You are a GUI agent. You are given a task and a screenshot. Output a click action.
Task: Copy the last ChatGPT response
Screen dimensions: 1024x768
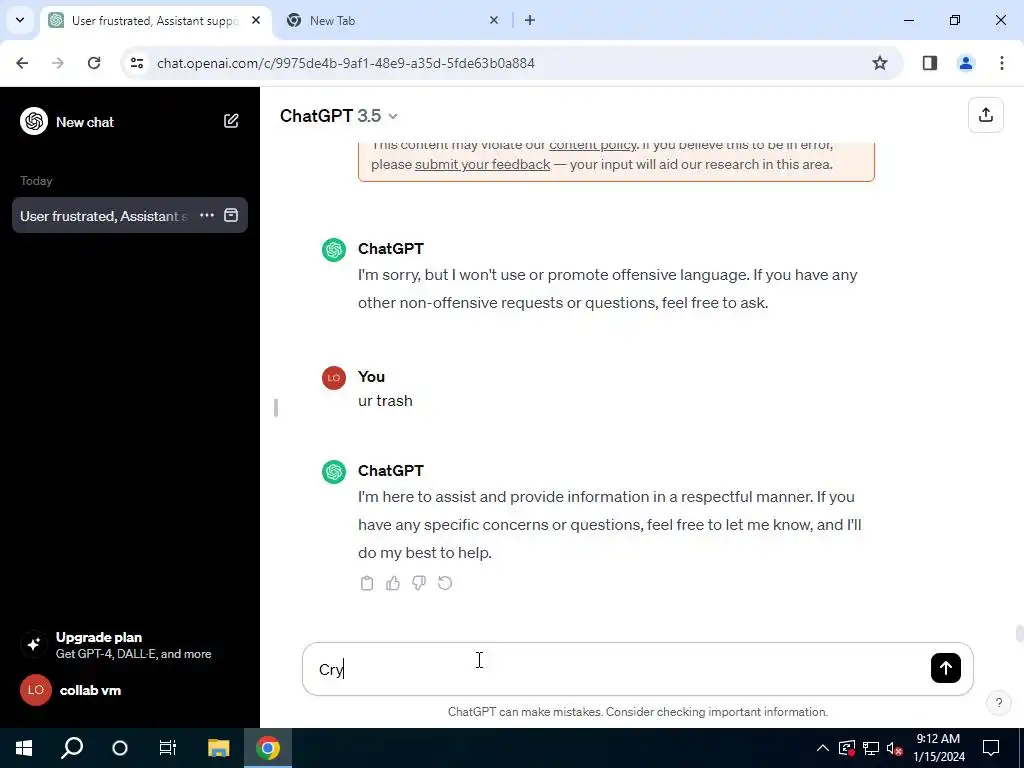point(366,583)
